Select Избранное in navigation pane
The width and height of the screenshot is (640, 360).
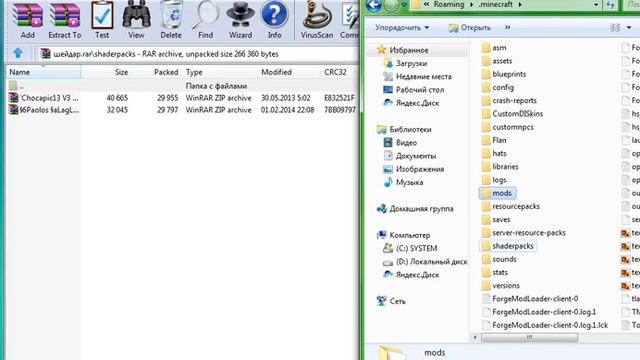point(409,50)
